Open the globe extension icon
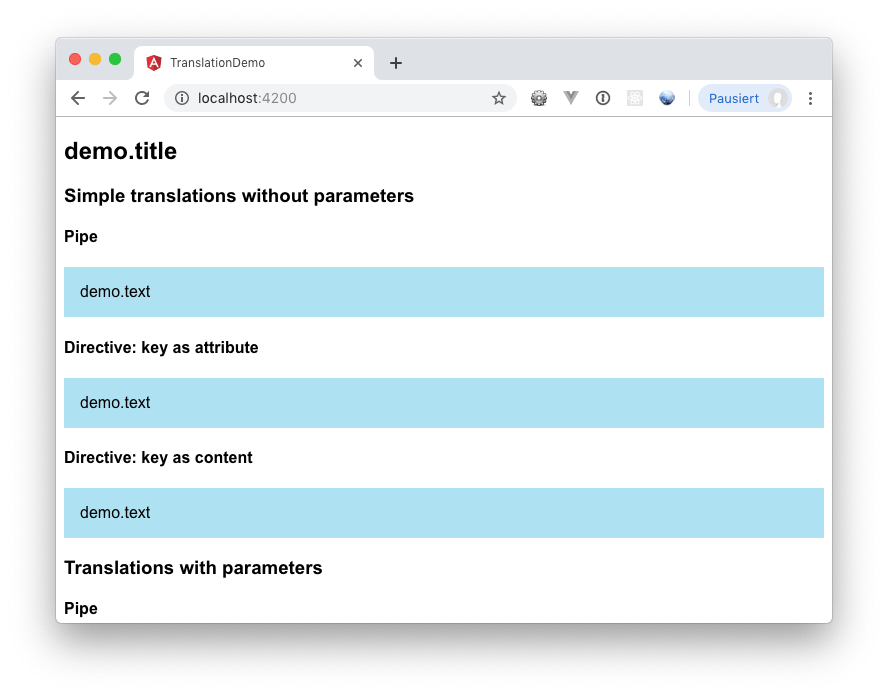The height and width of the screenshot is (697, 888). pos(667,99)
